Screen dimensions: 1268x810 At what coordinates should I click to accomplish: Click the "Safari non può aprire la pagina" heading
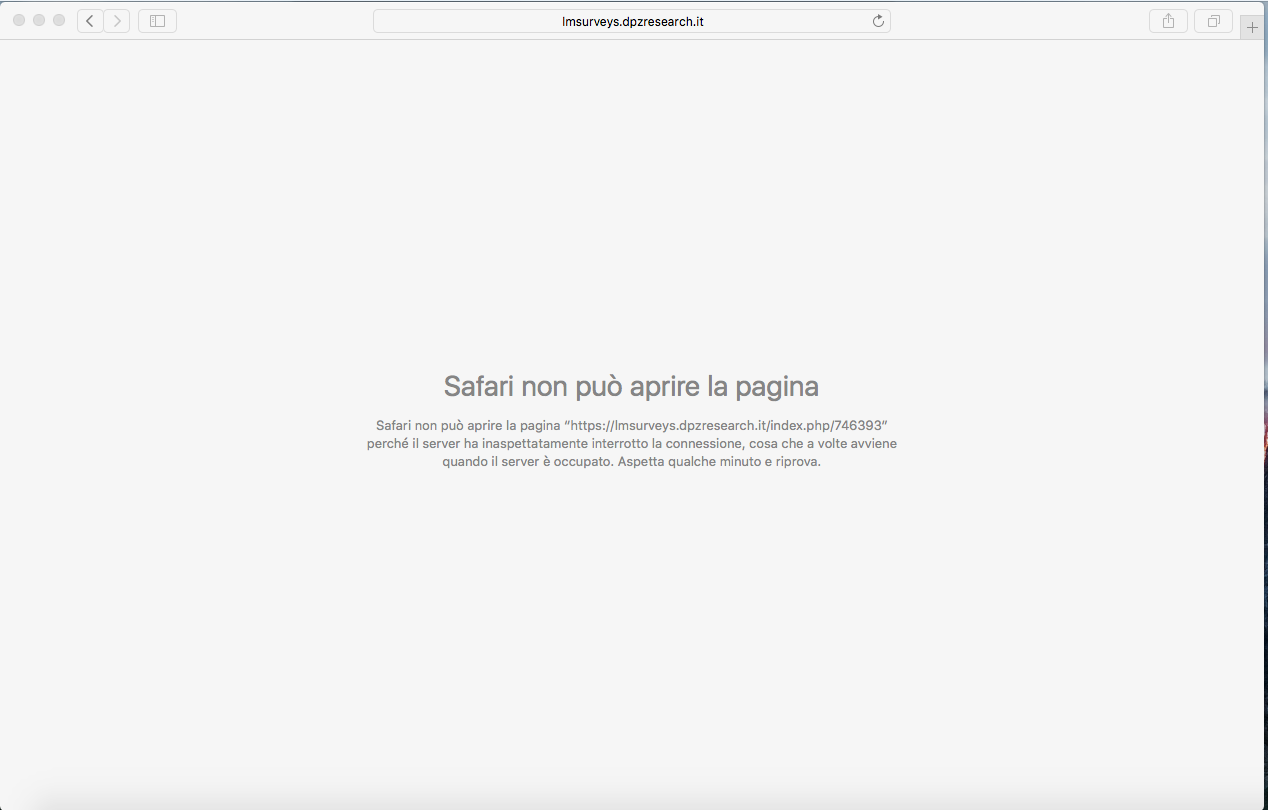[x=631, y=386]
